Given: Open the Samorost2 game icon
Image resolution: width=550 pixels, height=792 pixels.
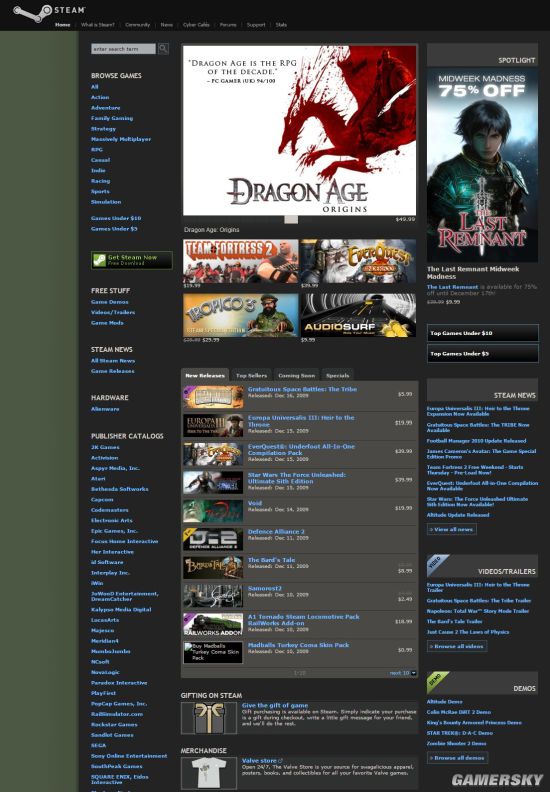Looking at the screenshot, I should pos(213,596).
